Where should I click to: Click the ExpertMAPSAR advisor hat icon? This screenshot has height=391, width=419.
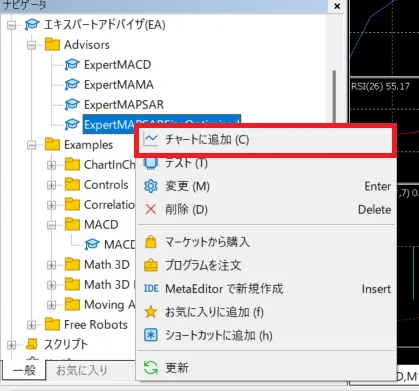tap(72, 104)
